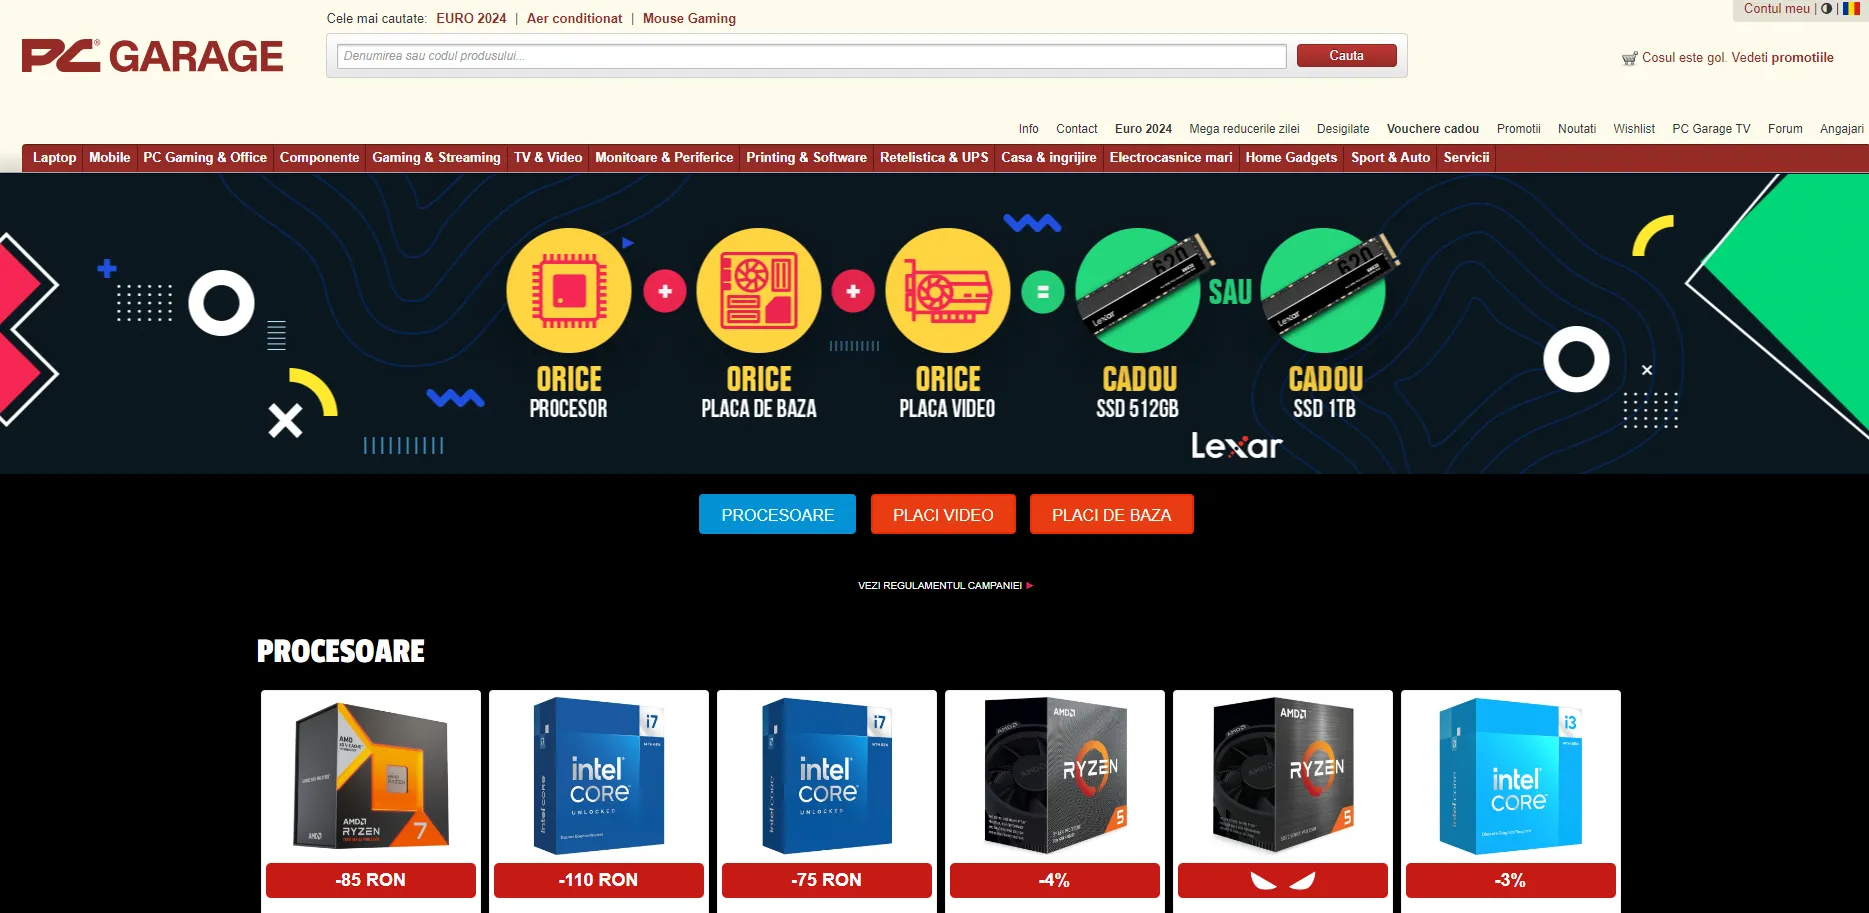Image resolution: width=1869 pixels, height=913 pixels.
Task: Open the Intel Core i7 box above -75 RON
Action: pos(827,775)
